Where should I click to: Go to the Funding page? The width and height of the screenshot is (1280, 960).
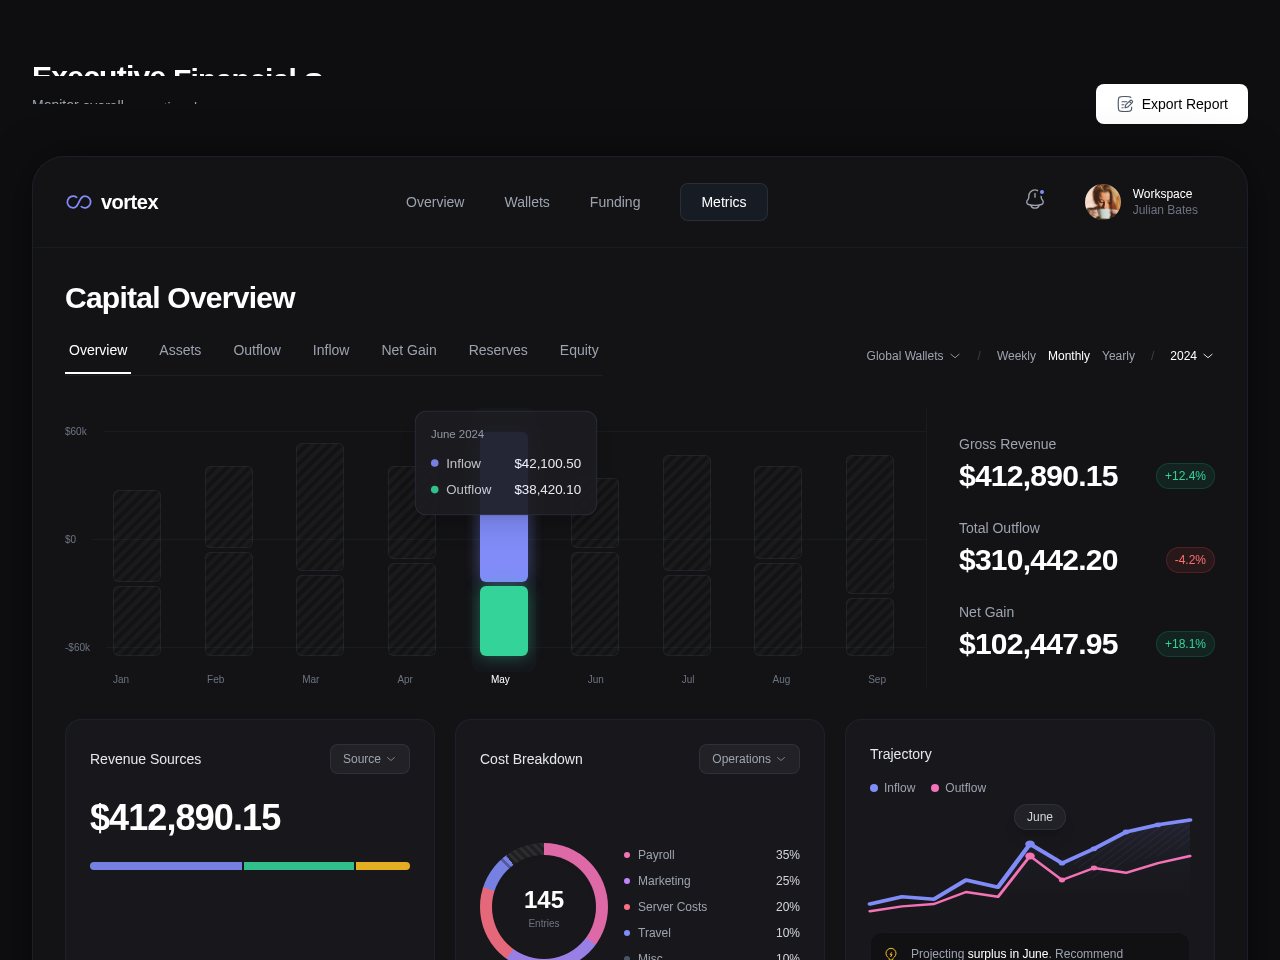click(x=615, y=202)
